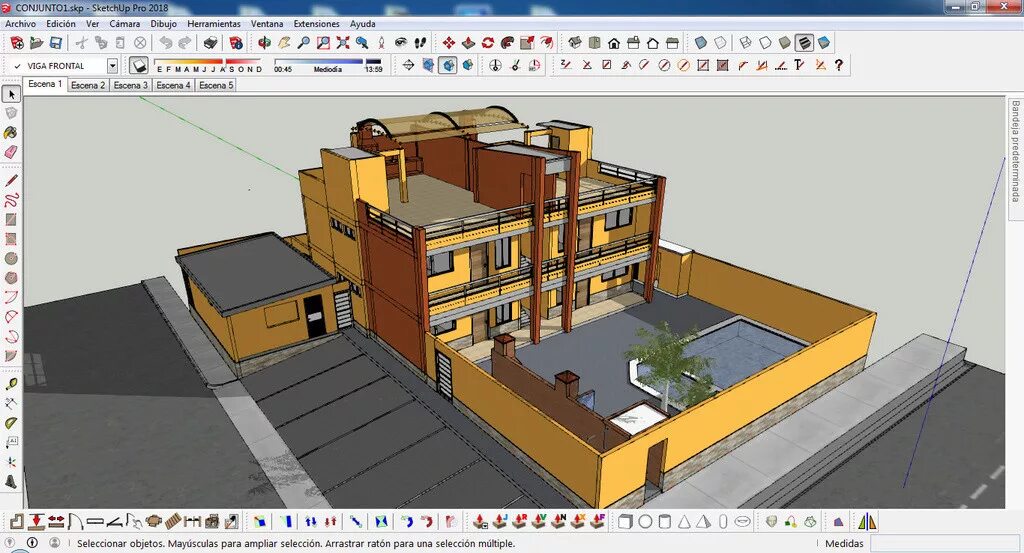Viewport: 1024px width, 553px height.
Task: Print the model using printer icon
Action: pos(210,43)
